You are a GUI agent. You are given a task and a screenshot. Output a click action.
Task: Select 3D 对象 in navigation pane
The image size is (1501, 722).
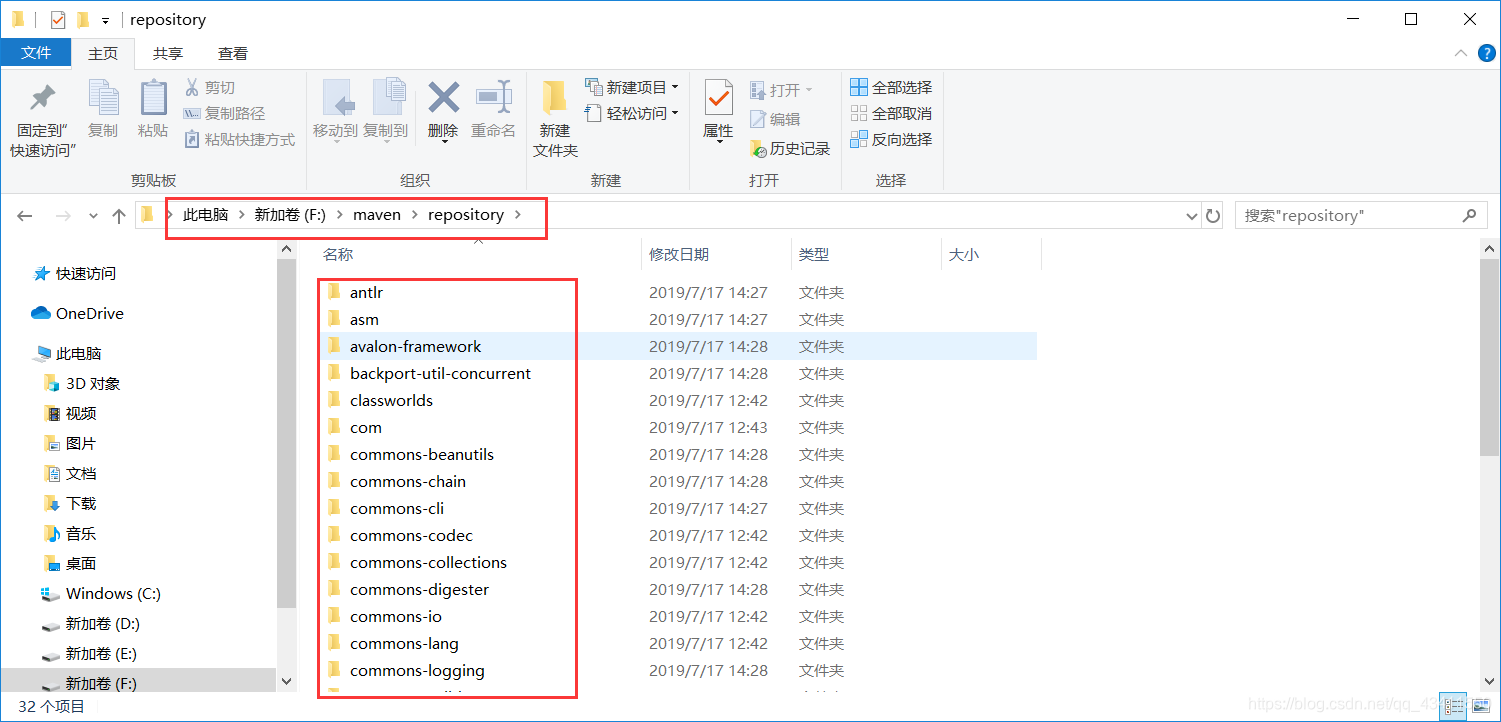tap(82, 384)
